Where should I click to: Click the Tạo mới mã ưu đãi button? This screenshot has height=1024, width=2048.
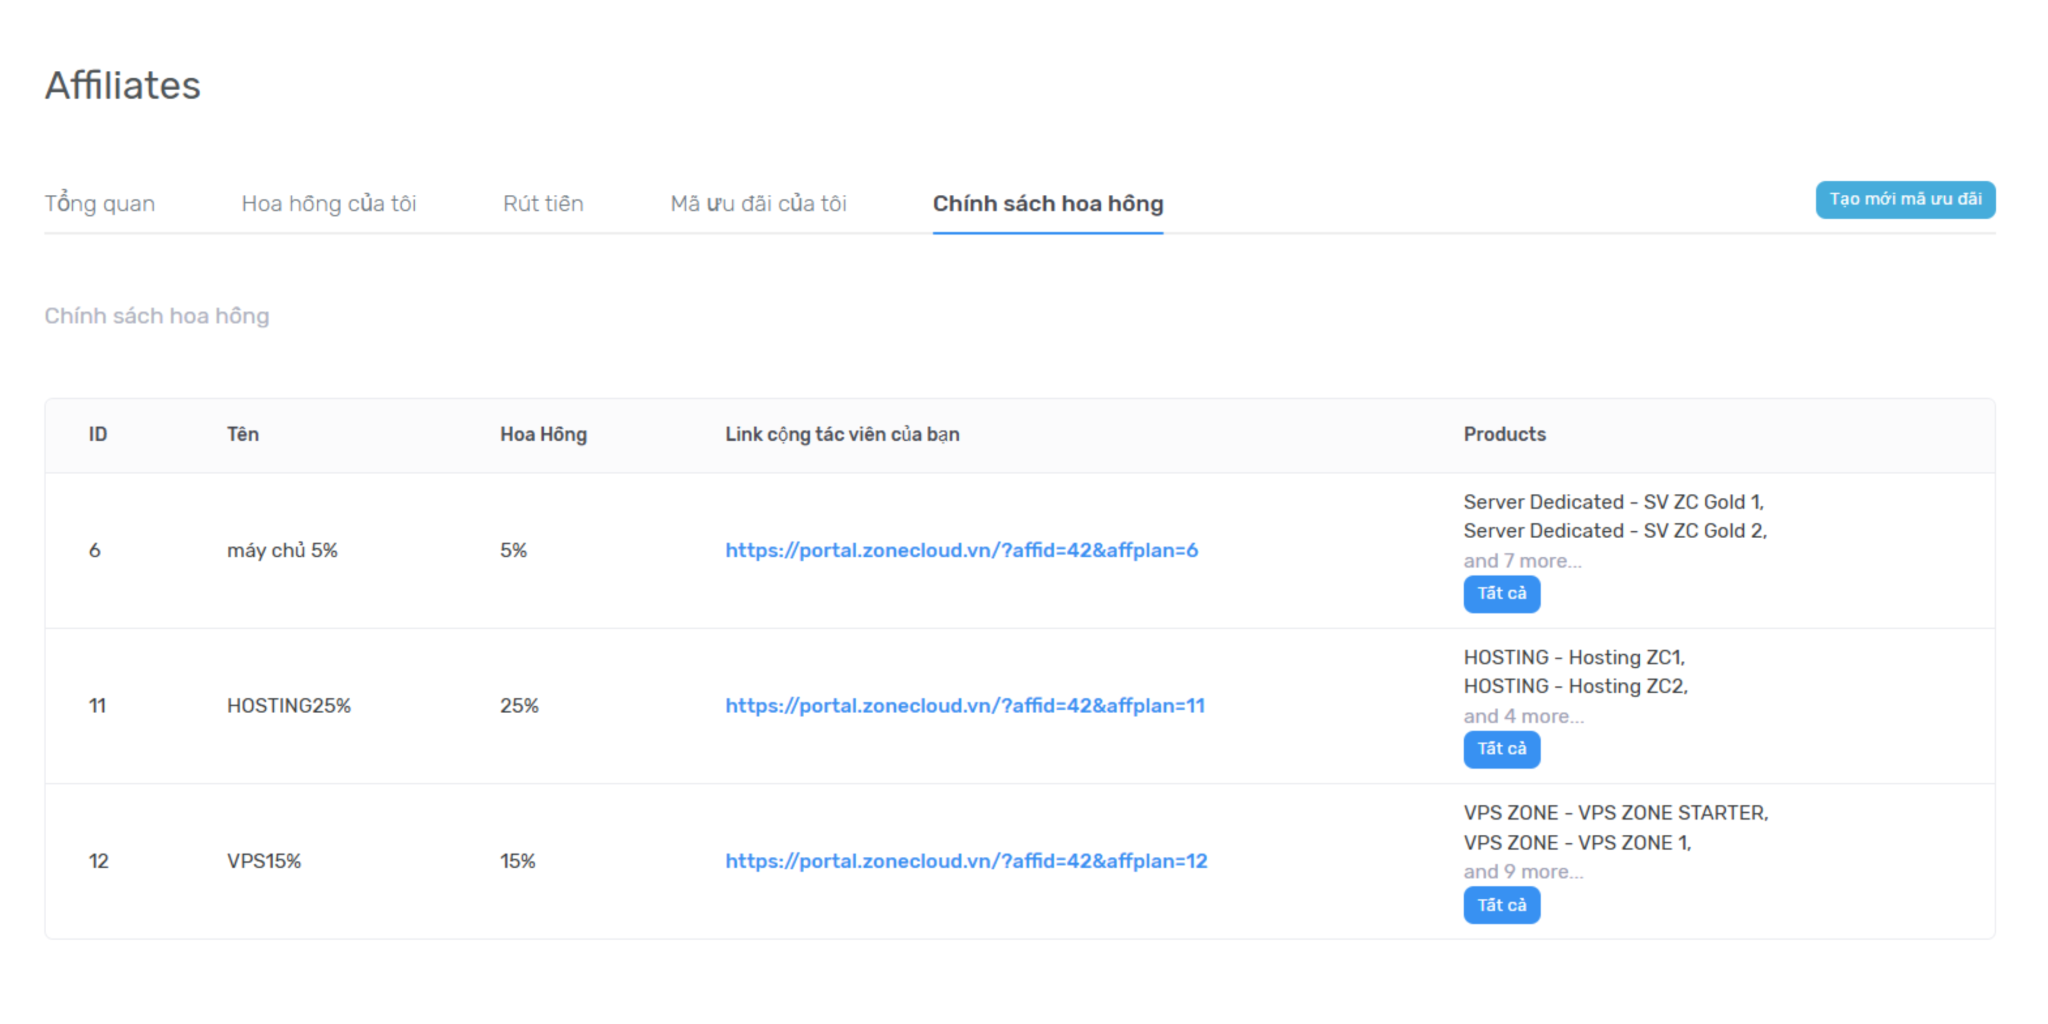click(x=1905, y=199)
